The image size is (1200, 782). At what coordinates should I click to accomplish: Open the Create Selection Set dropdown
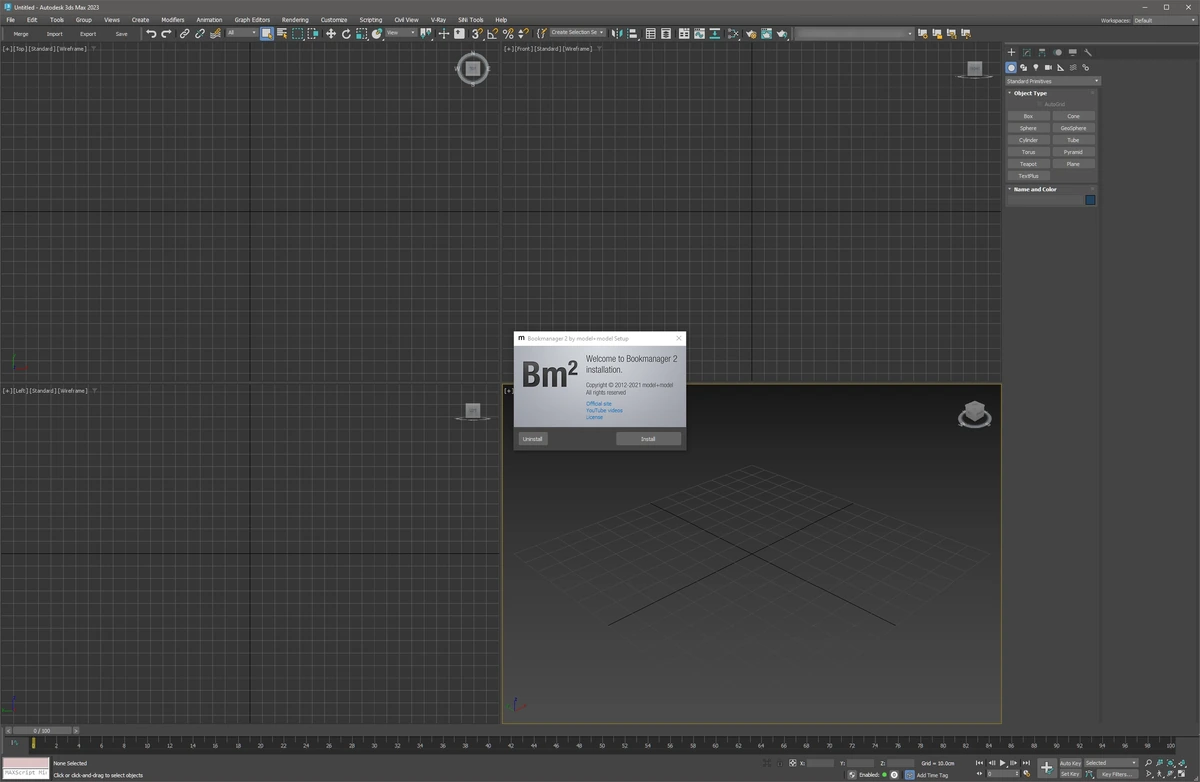577,33
